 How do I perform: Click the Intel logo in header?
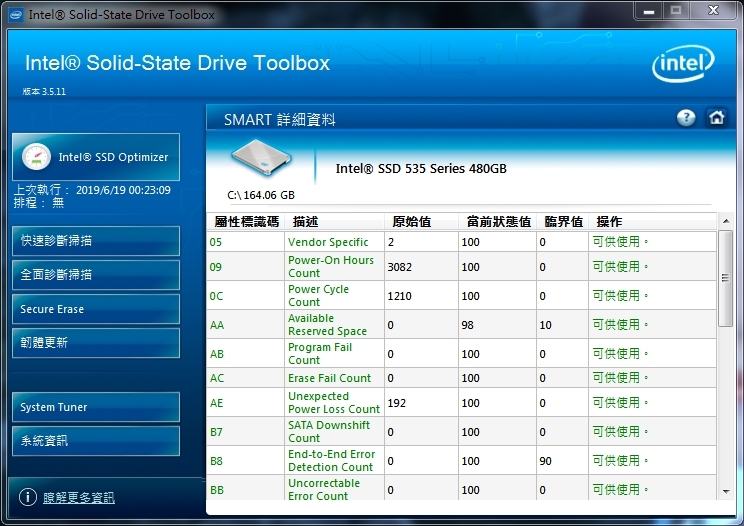[x=683, y=64]
